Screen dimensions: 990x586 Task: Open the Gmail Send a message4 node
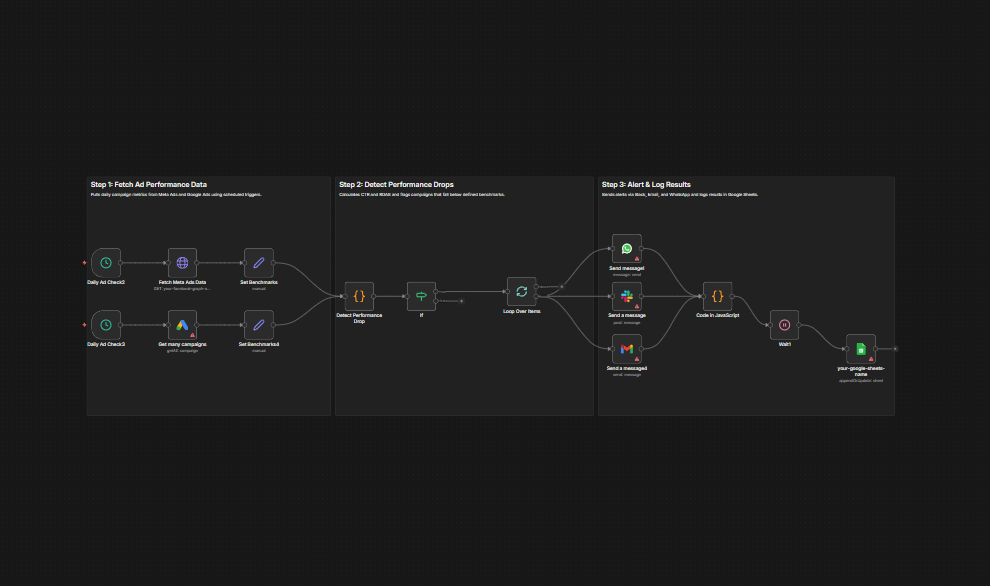[626, 348]
